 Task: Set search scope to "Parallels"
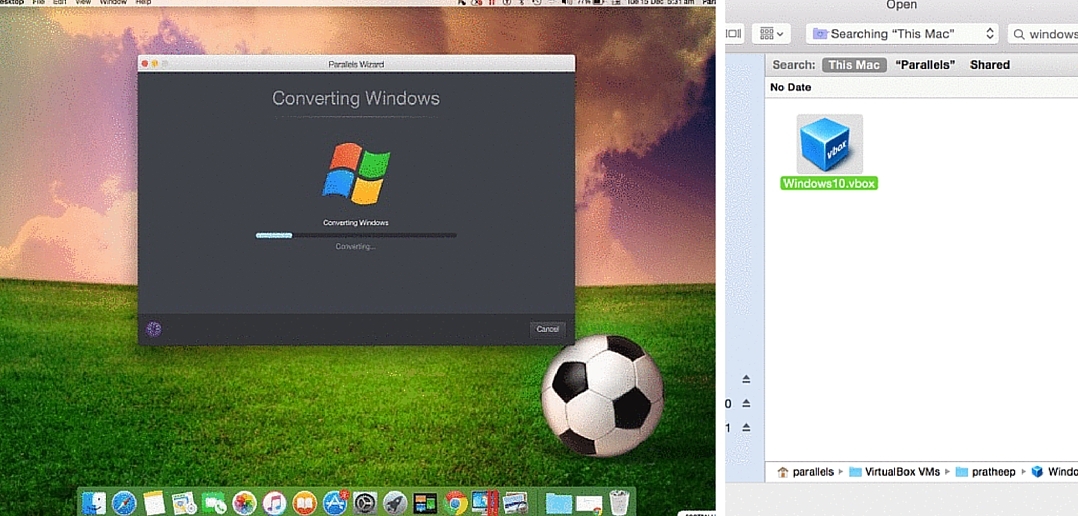[925, 65]
